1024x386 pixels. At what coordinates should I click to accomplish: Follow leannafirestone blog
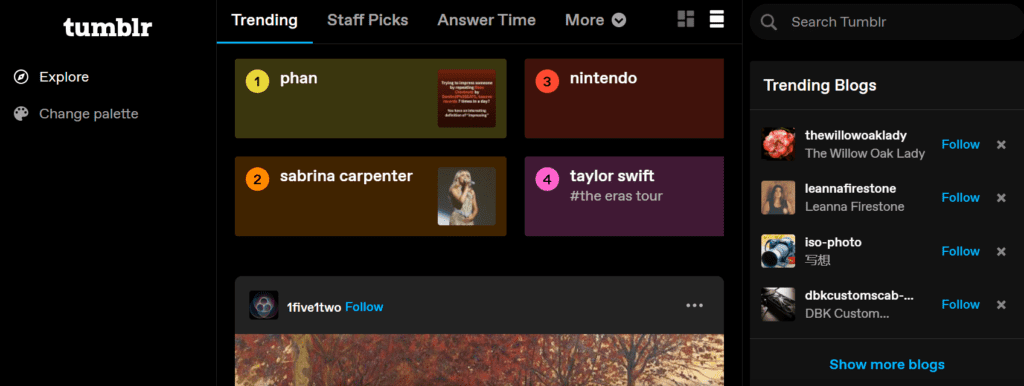pos(961,198)
